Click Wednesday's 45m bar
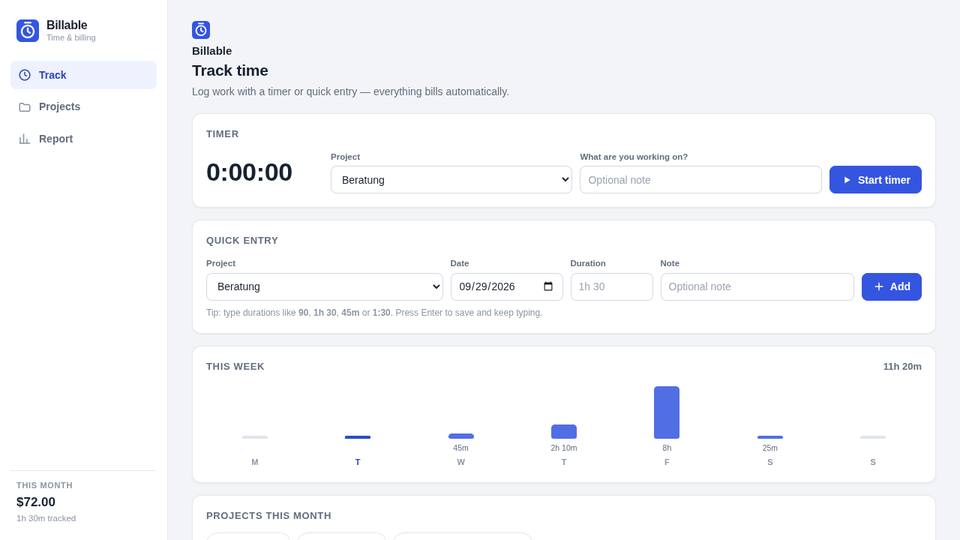 [x=461, y=436]
